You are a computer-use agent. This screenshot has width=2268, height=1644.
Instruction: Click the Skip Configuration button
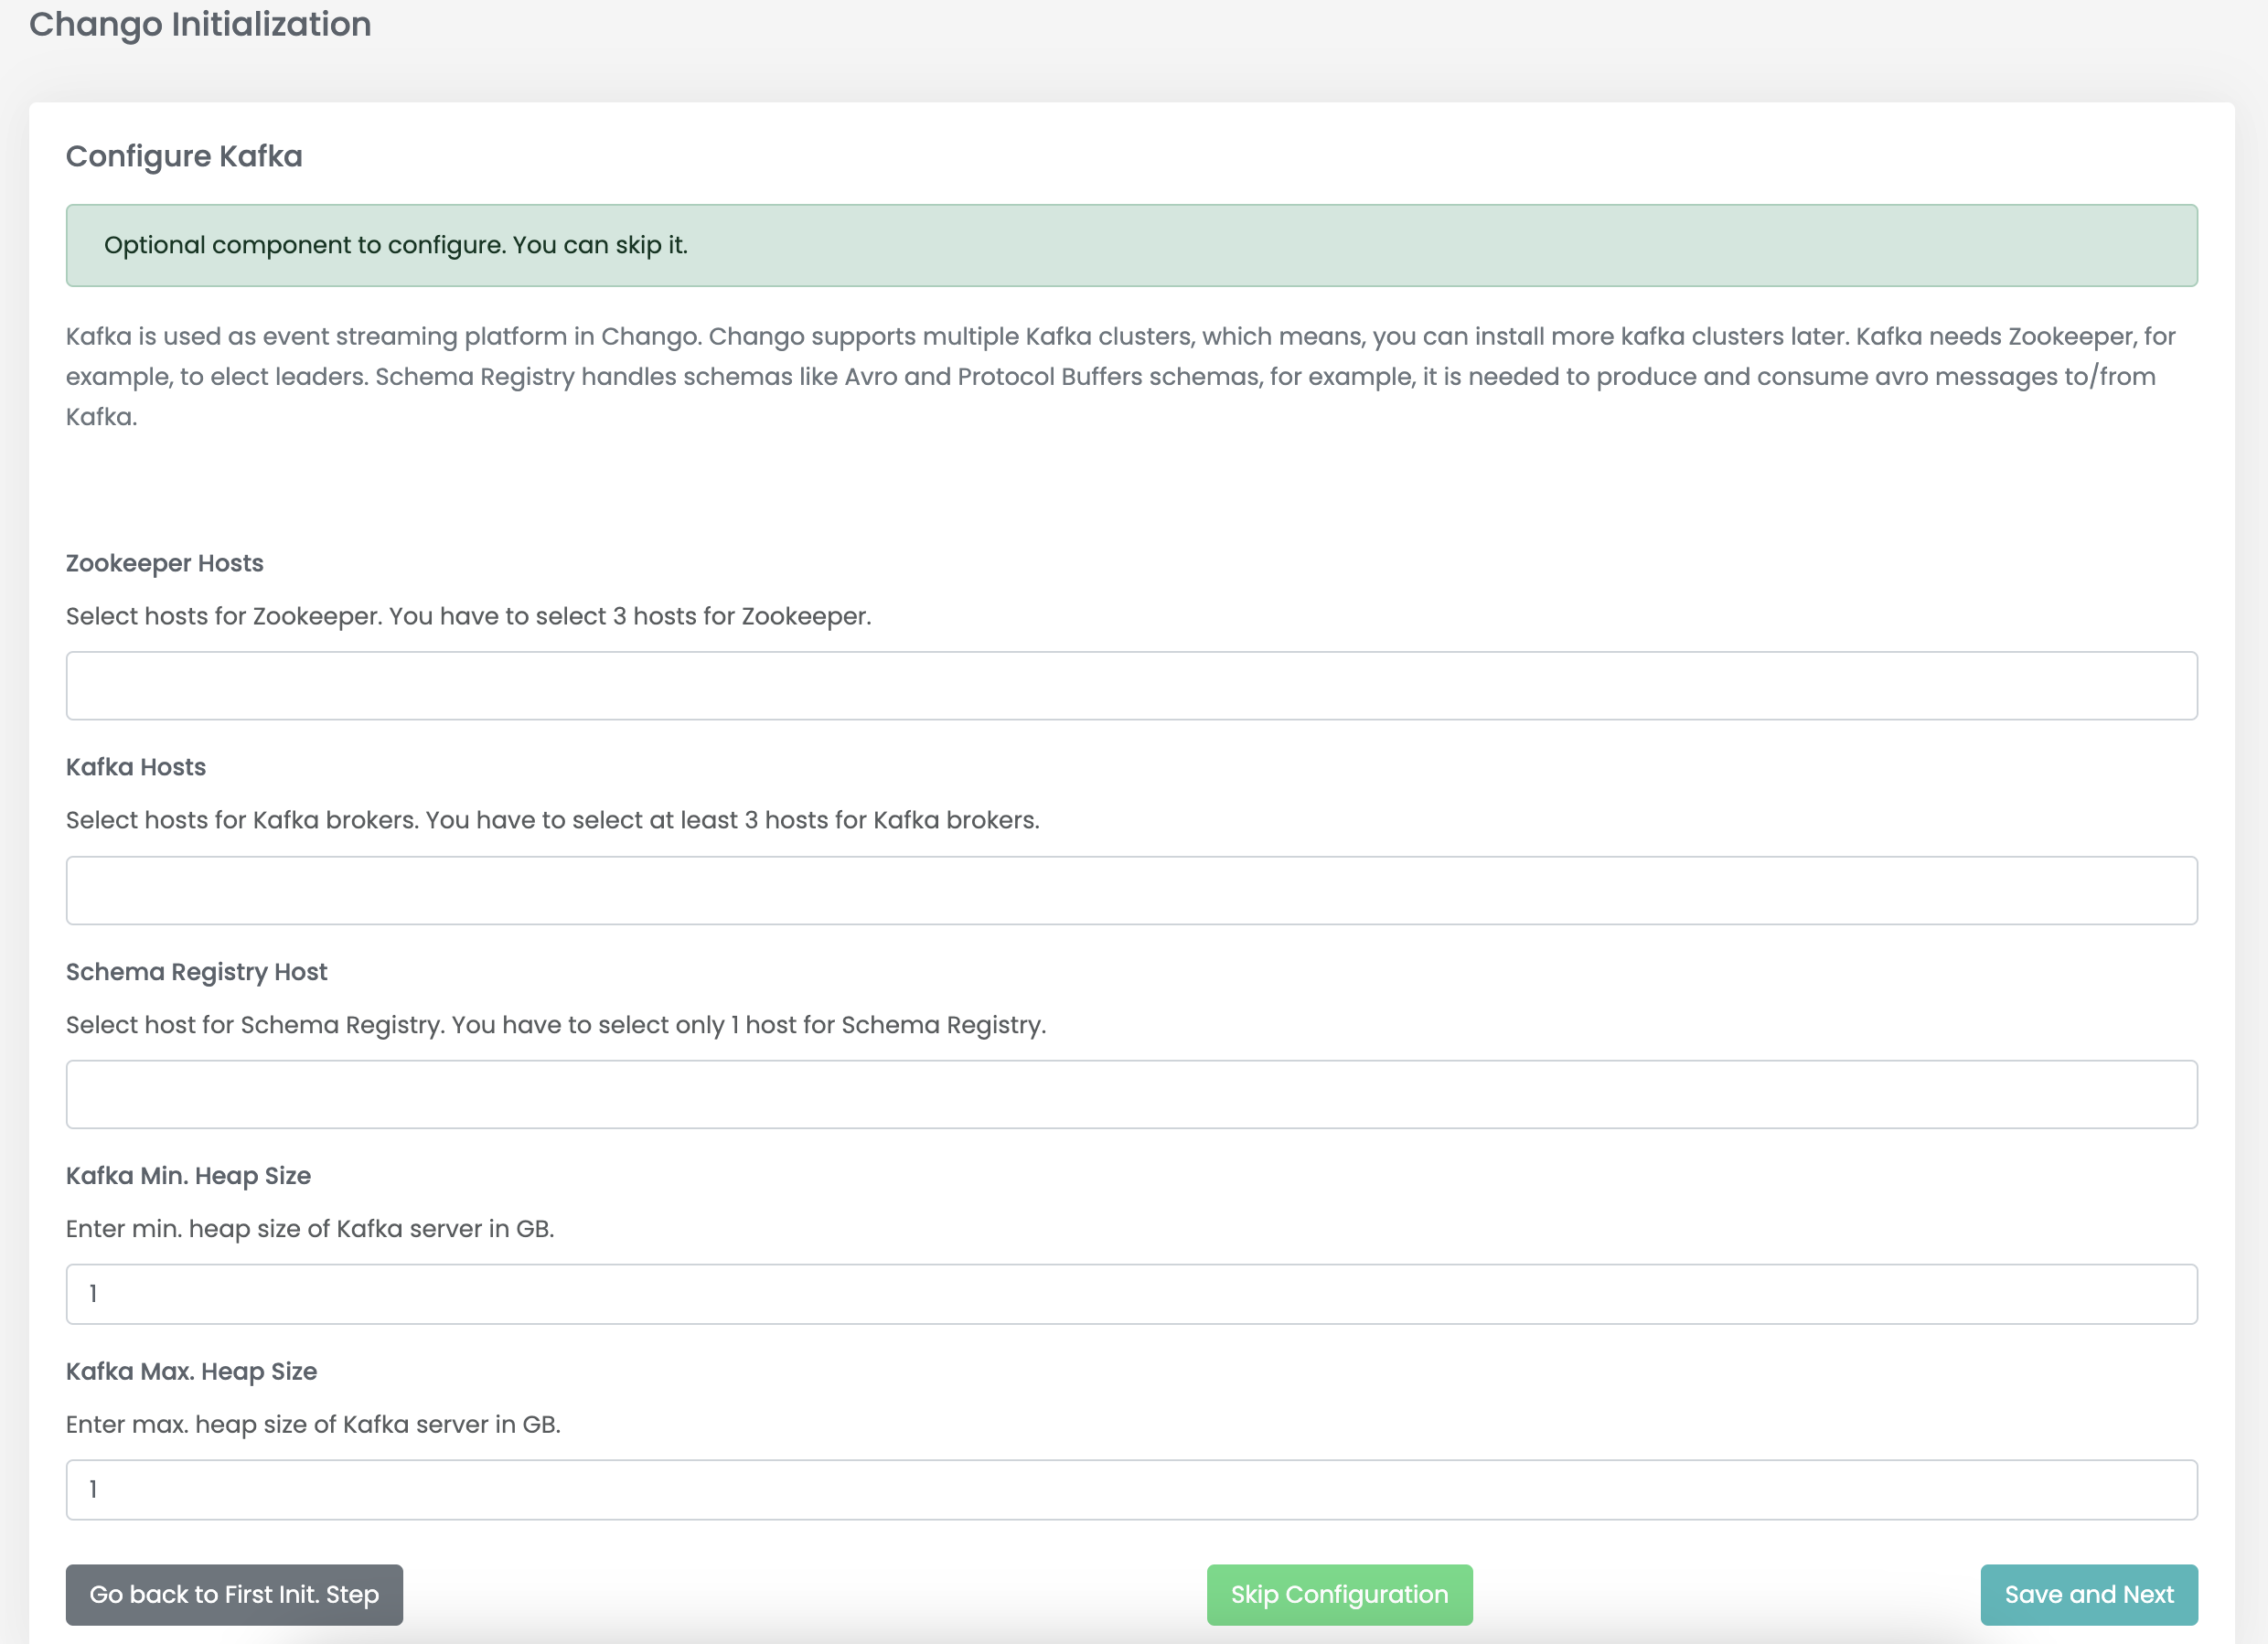(1339, 1595)
